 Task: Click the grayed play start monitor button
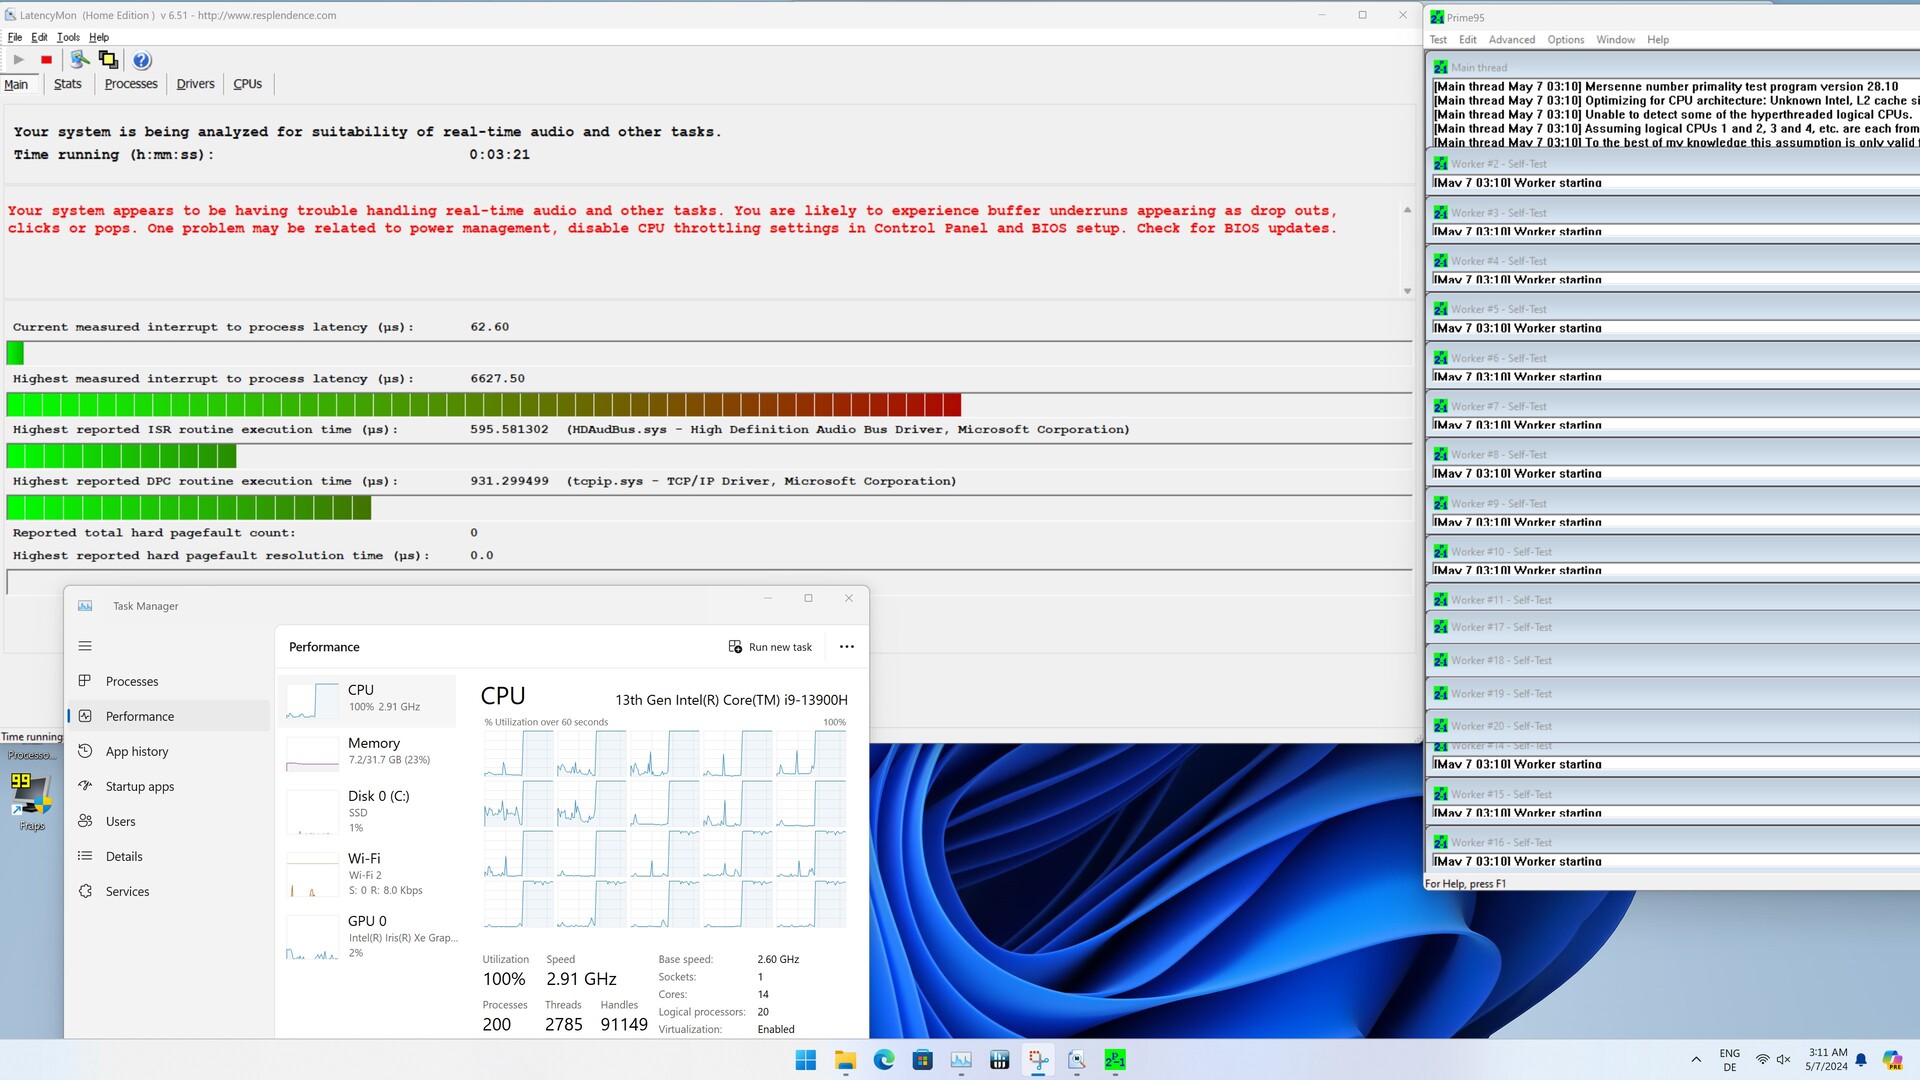coord(19,60)
